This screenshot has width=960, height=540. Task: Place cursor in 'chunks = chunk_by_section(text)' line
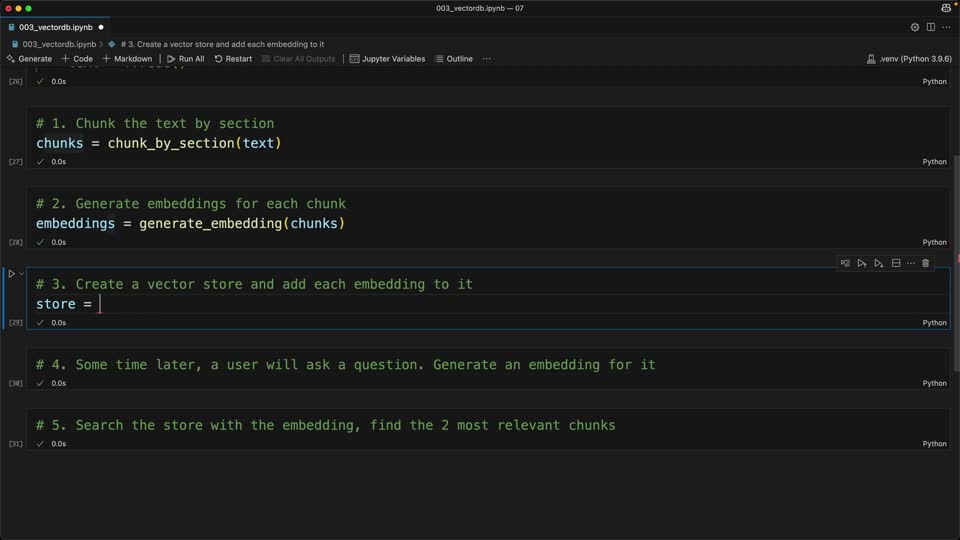(159, 143)
